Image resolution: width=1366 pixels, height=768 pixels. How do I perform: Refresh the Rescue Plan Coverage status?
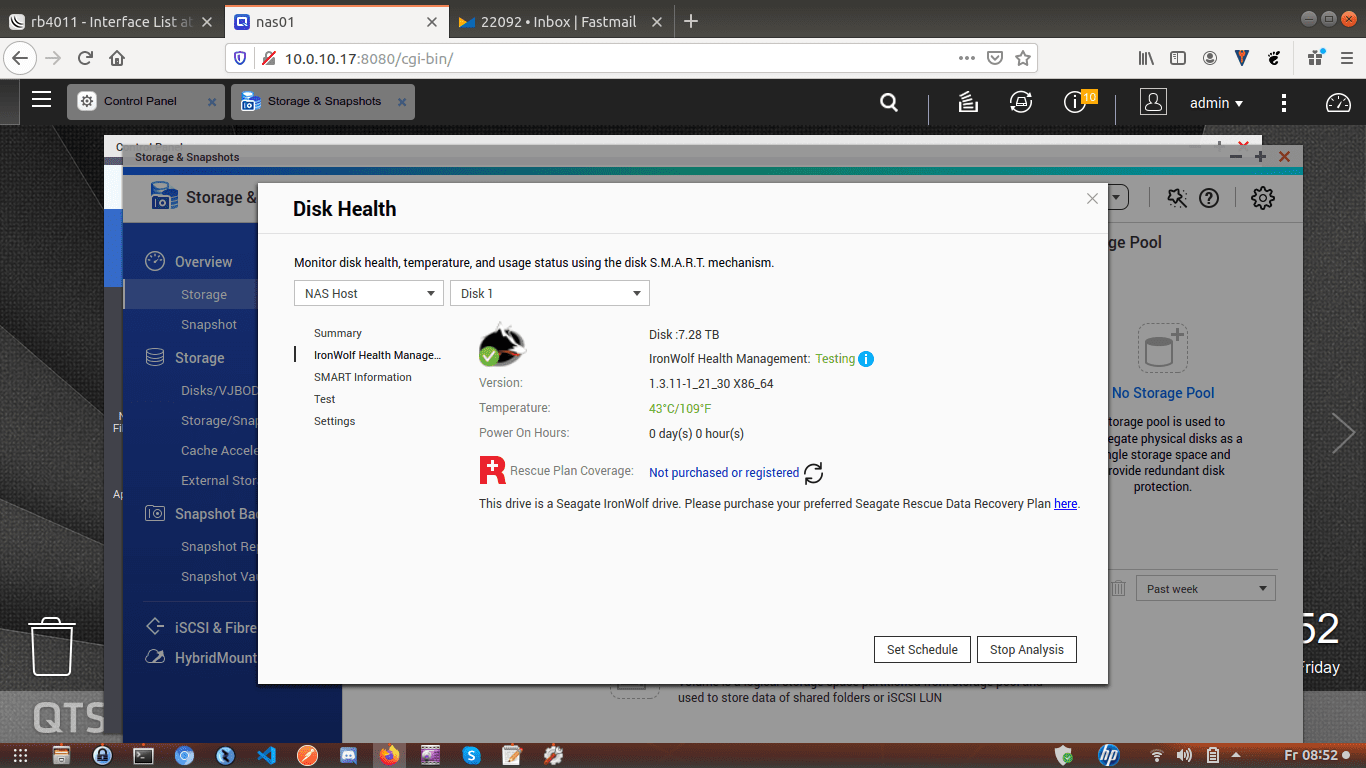pyautogui.click(x=814, y=473)
